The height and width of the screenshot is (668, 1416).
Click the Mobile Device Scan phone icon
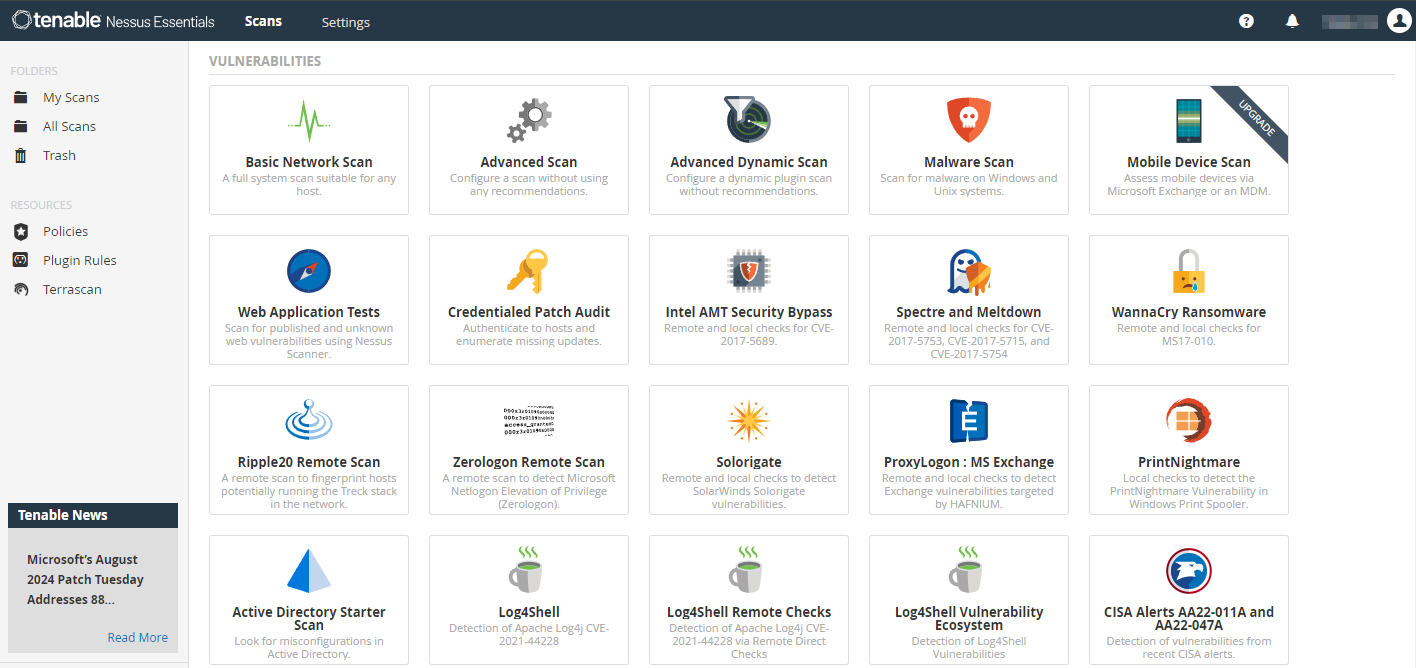[x=1189, y=121]
